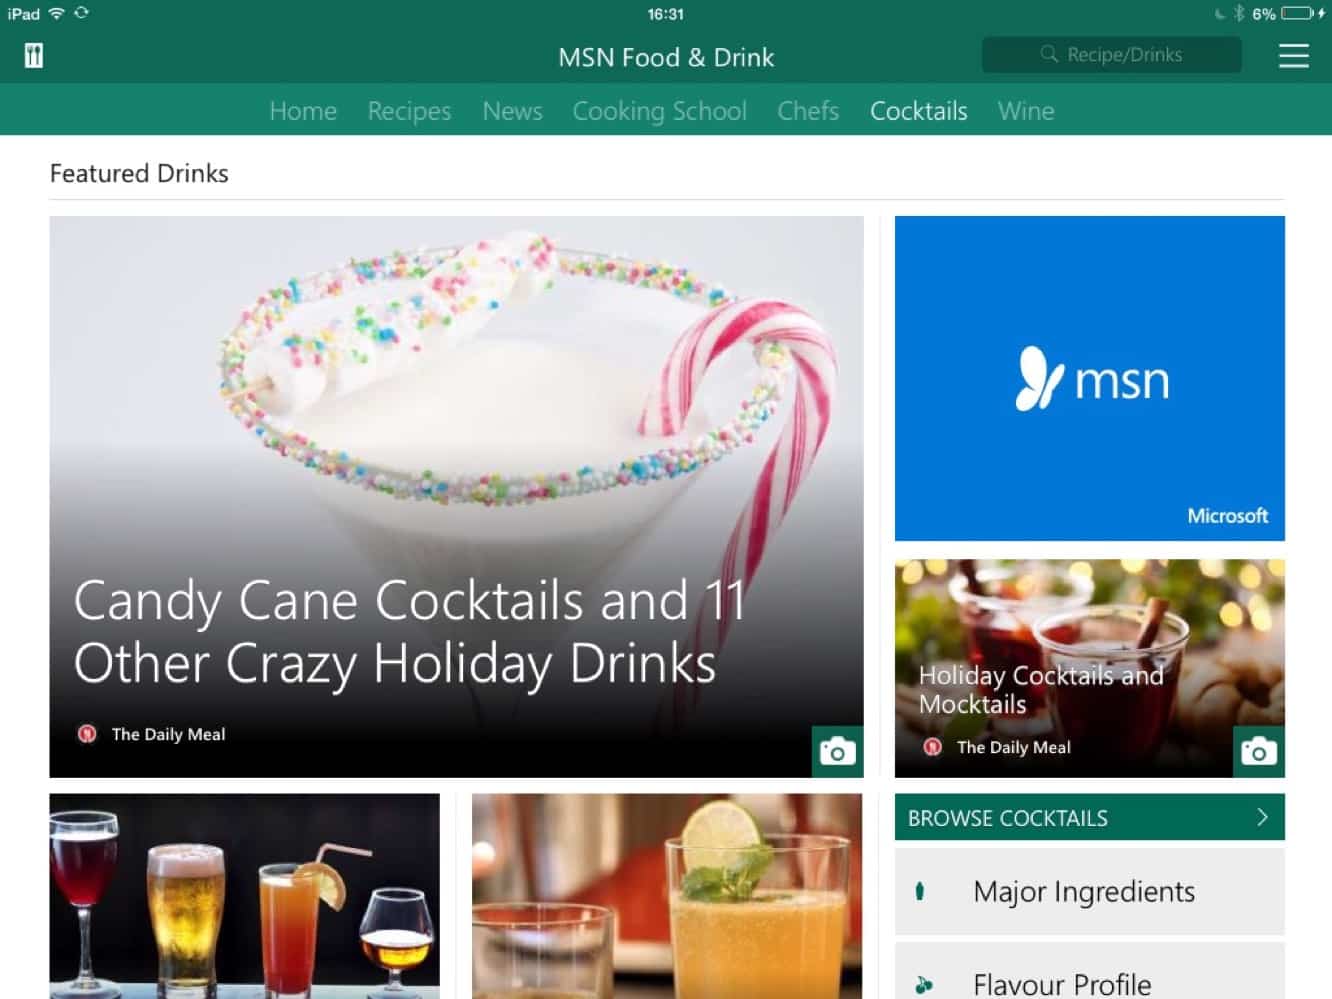
Task: Switch to the Recipes tab
Action: 409,111
